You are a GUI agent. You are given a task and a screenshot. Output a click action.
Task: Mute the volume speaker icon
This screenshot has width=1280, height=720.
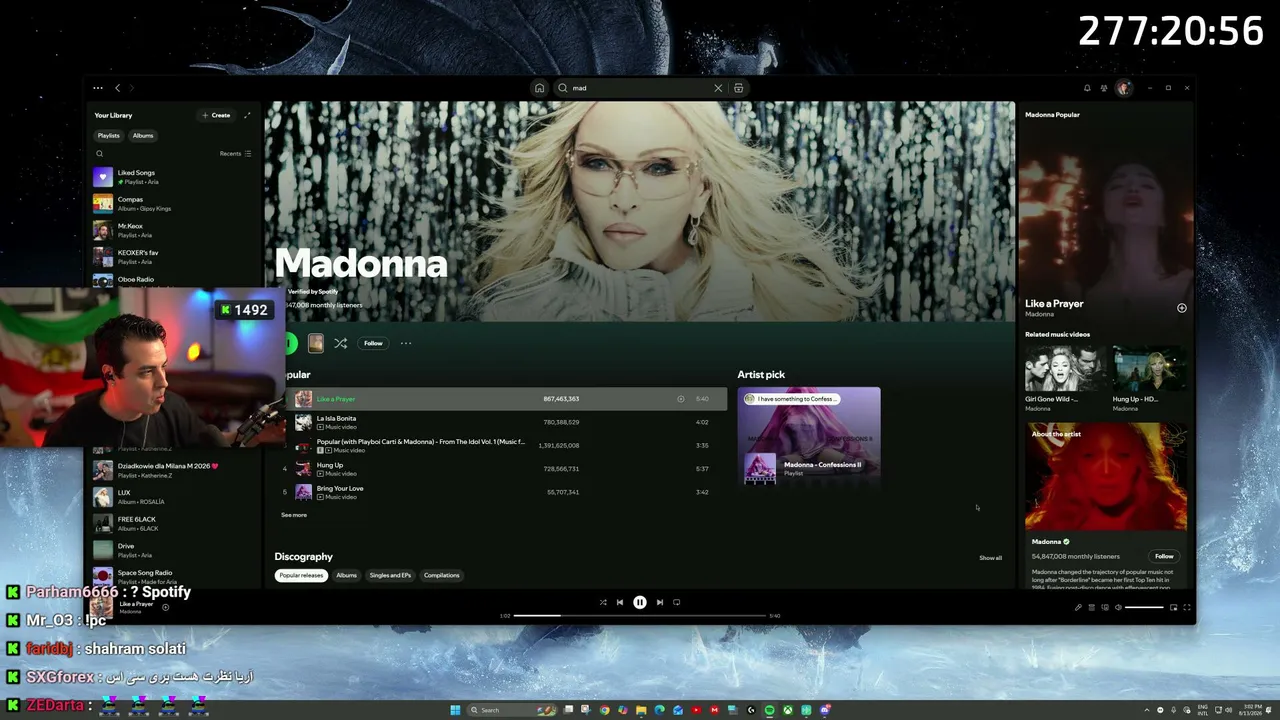(1118, 607)
